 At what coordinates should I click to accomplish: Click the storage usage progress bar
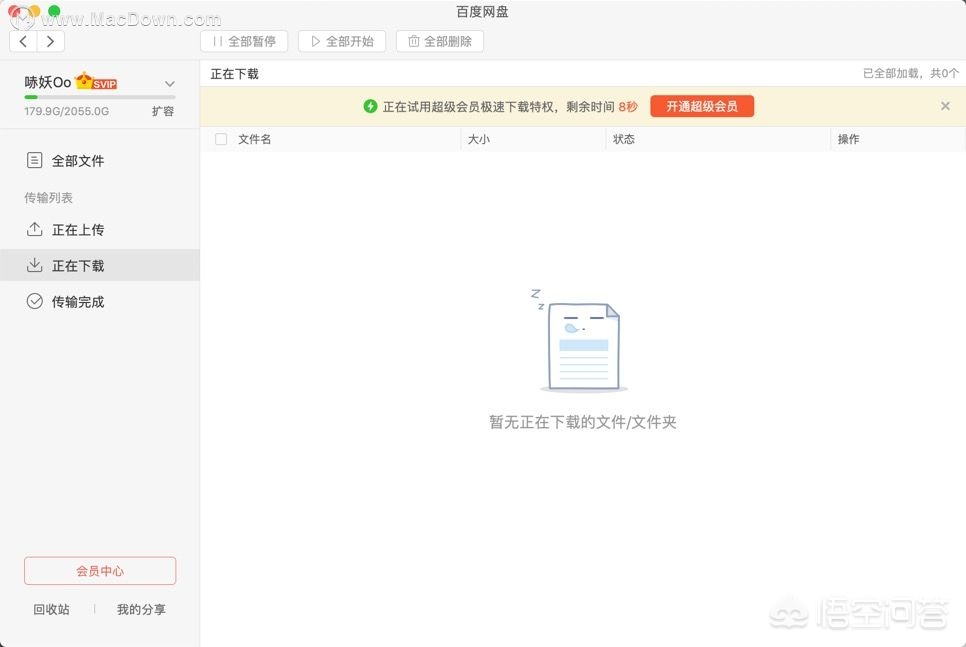(99, 97)
